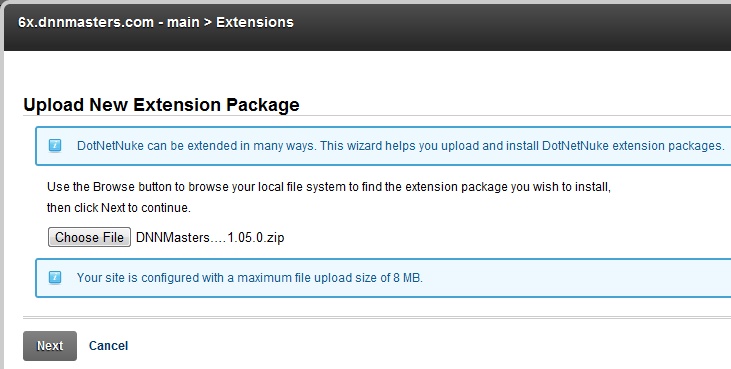Click the horizontal divider above the Next button
This screenshot has width=731, height=369.
377,318
